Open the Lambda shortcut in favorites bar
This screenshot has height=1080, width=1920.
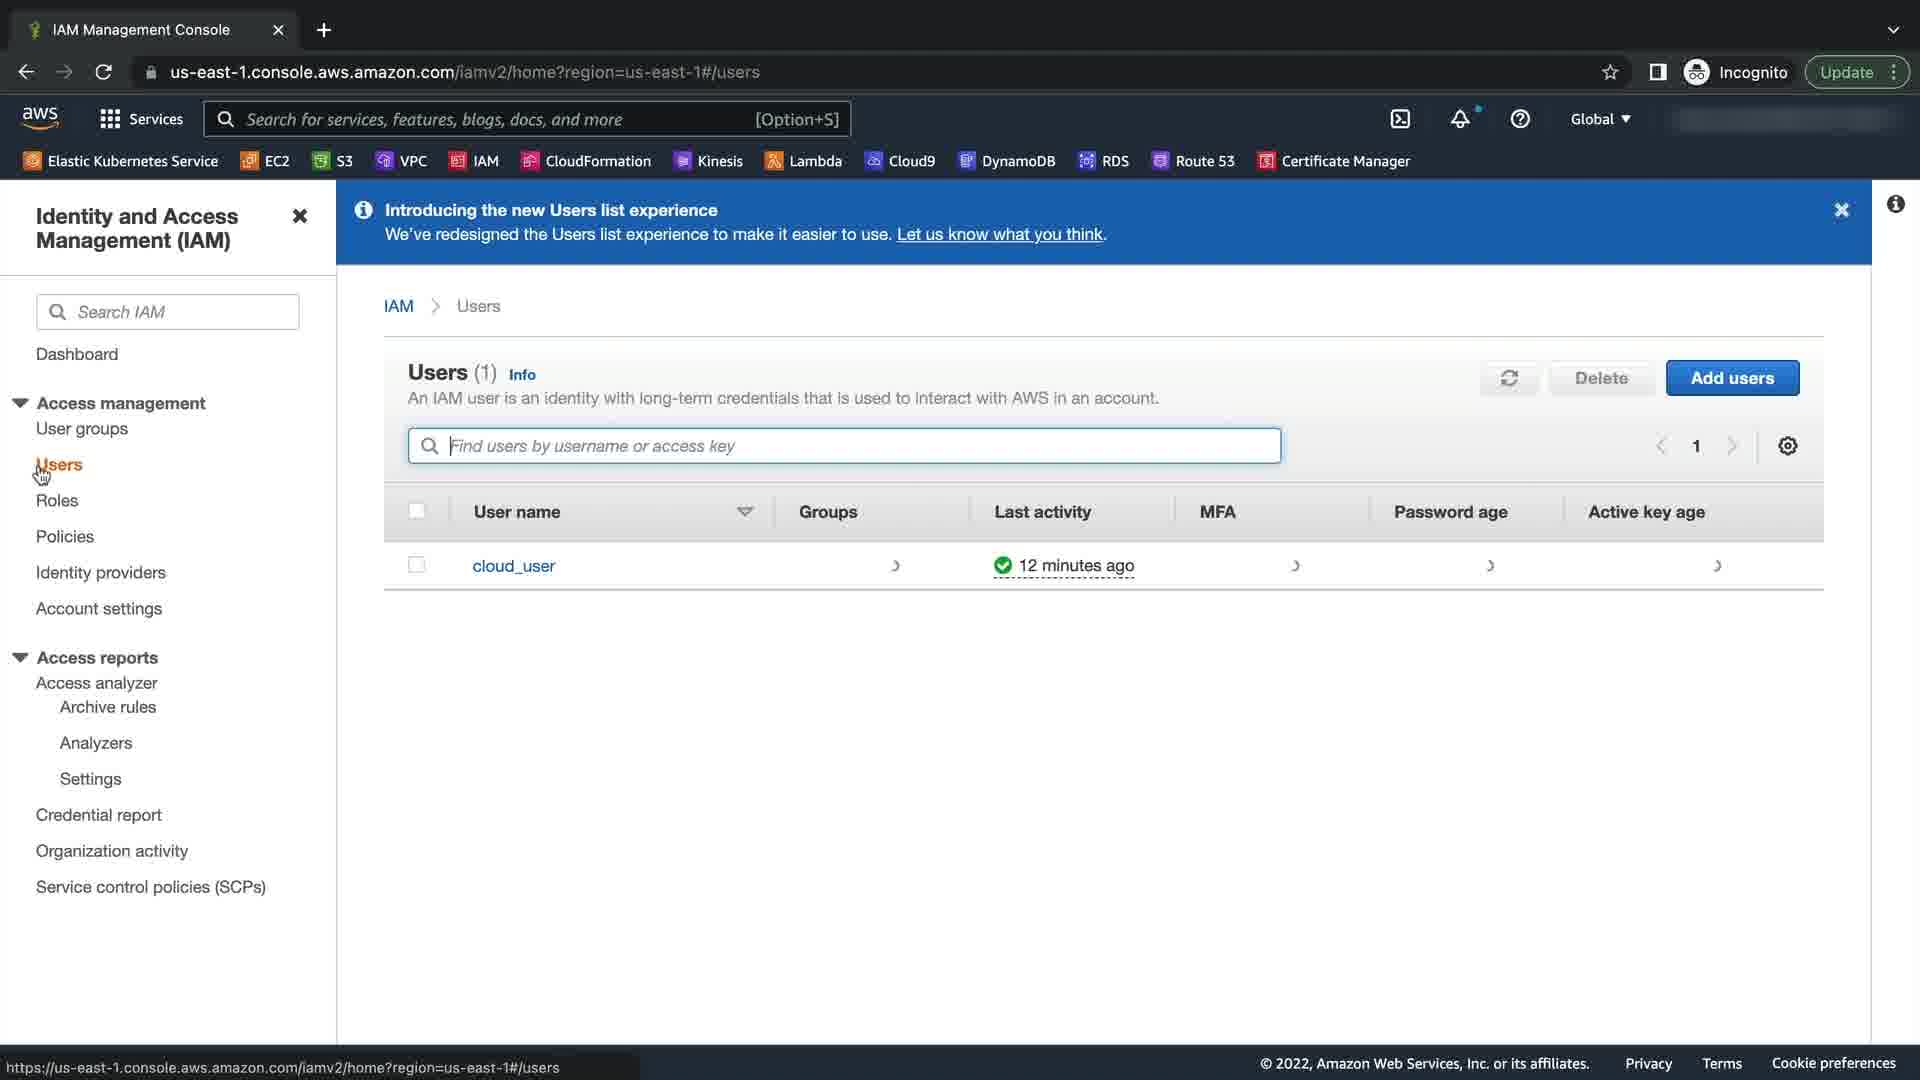(803, 161)
